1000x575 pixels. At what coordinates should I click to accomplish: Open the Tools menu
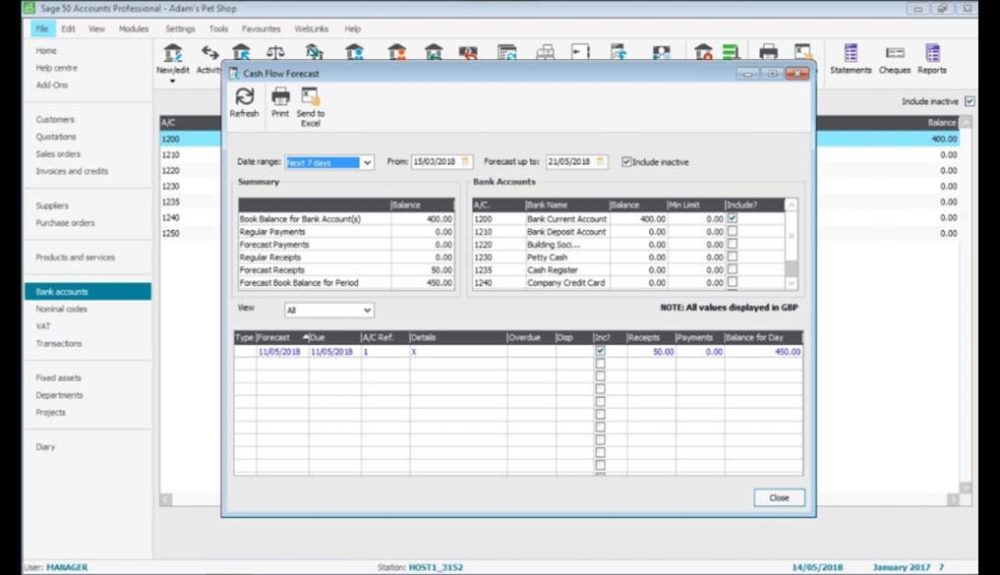pos(218,29)
